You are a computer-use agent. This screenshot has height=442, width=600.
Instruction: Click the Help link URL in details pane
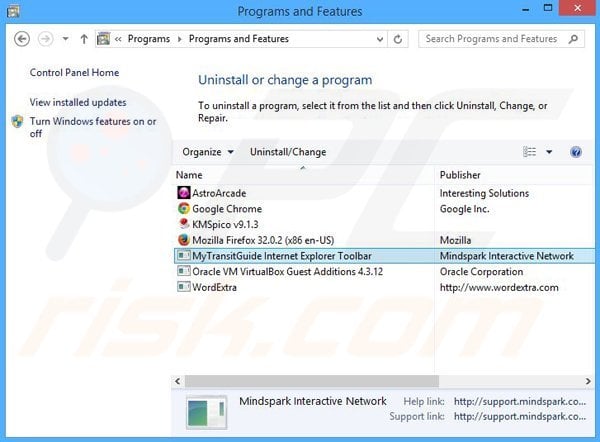coord(520,401)
